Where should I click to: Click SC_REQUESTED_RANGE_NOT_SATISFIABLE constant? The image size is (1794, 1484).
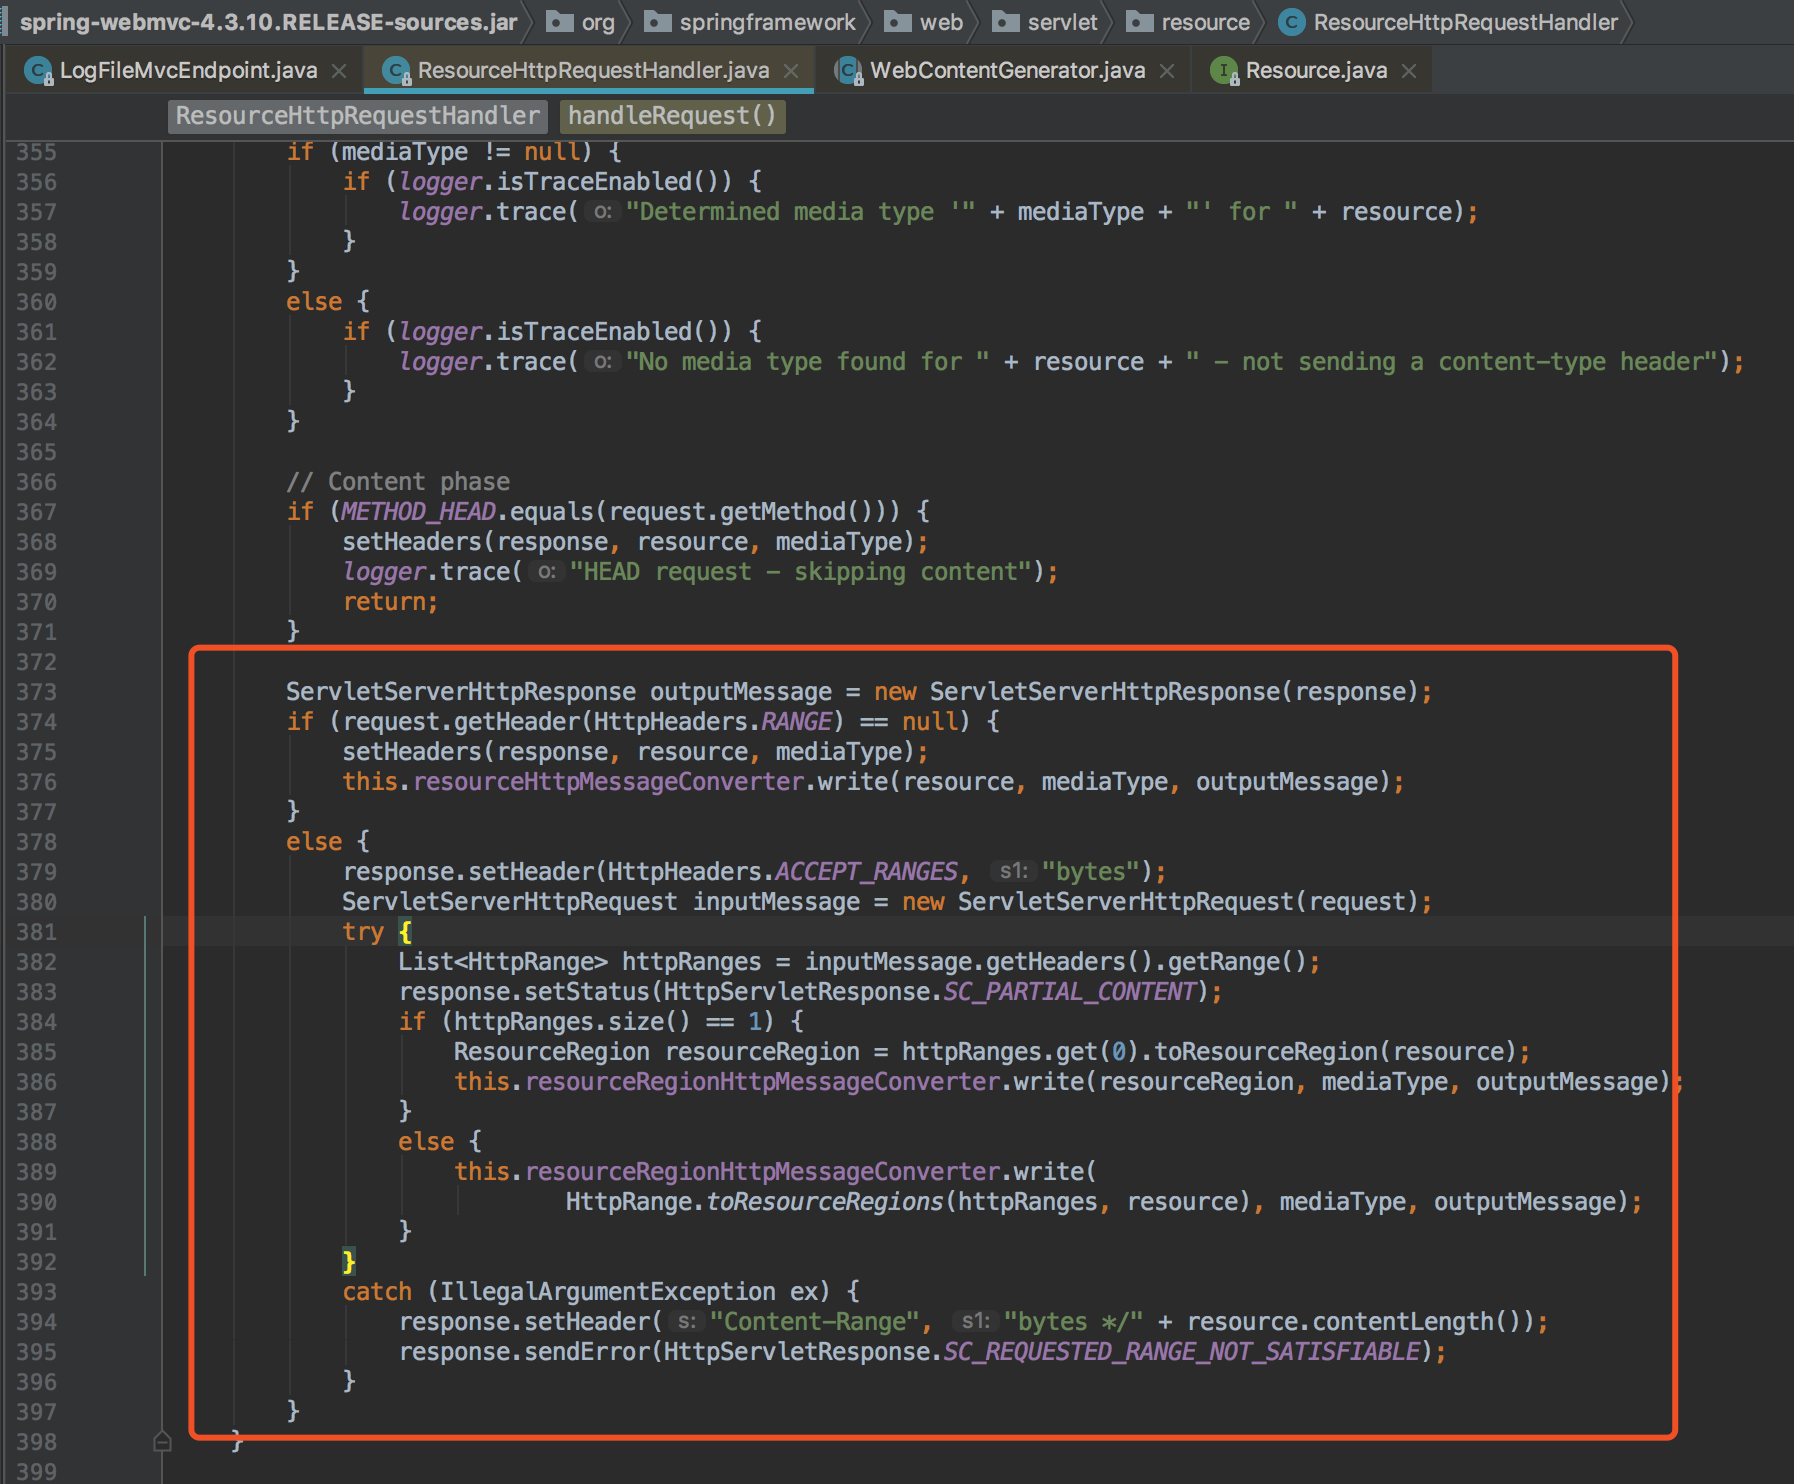(1182, 1352)
